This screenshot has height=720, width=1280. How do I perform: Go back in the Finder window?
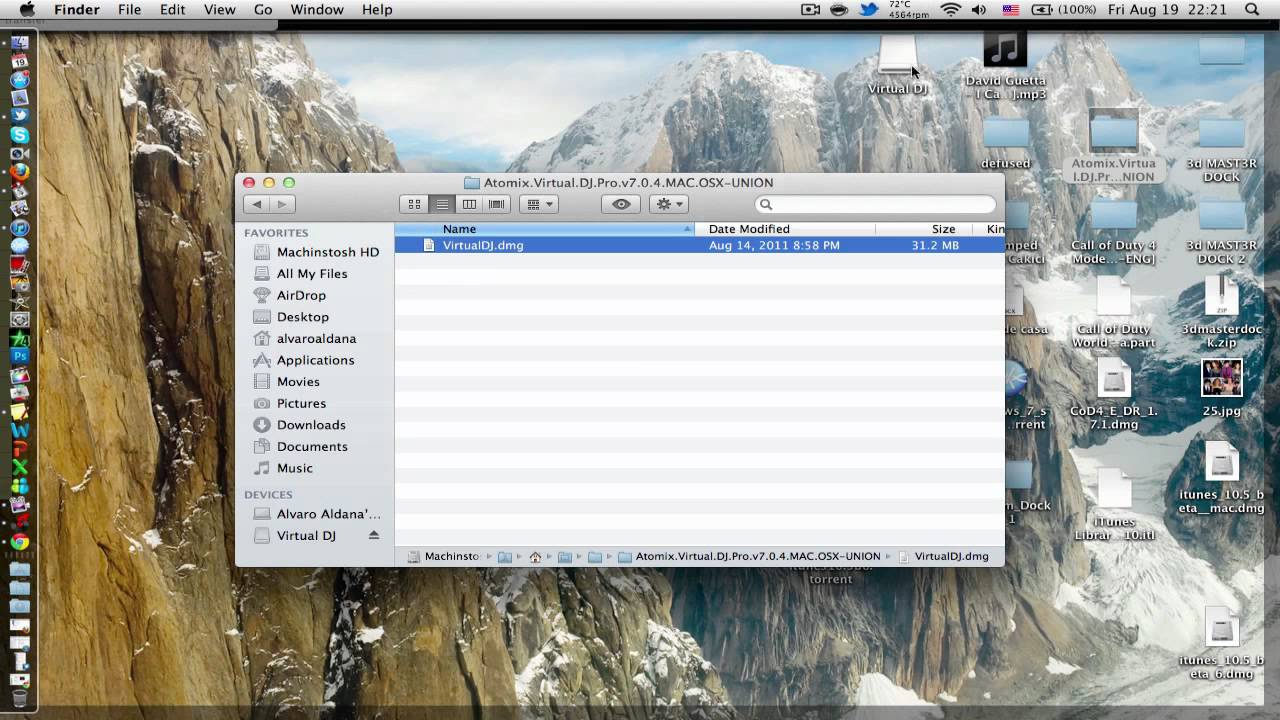pyautogui.click(x=257, y=204)
